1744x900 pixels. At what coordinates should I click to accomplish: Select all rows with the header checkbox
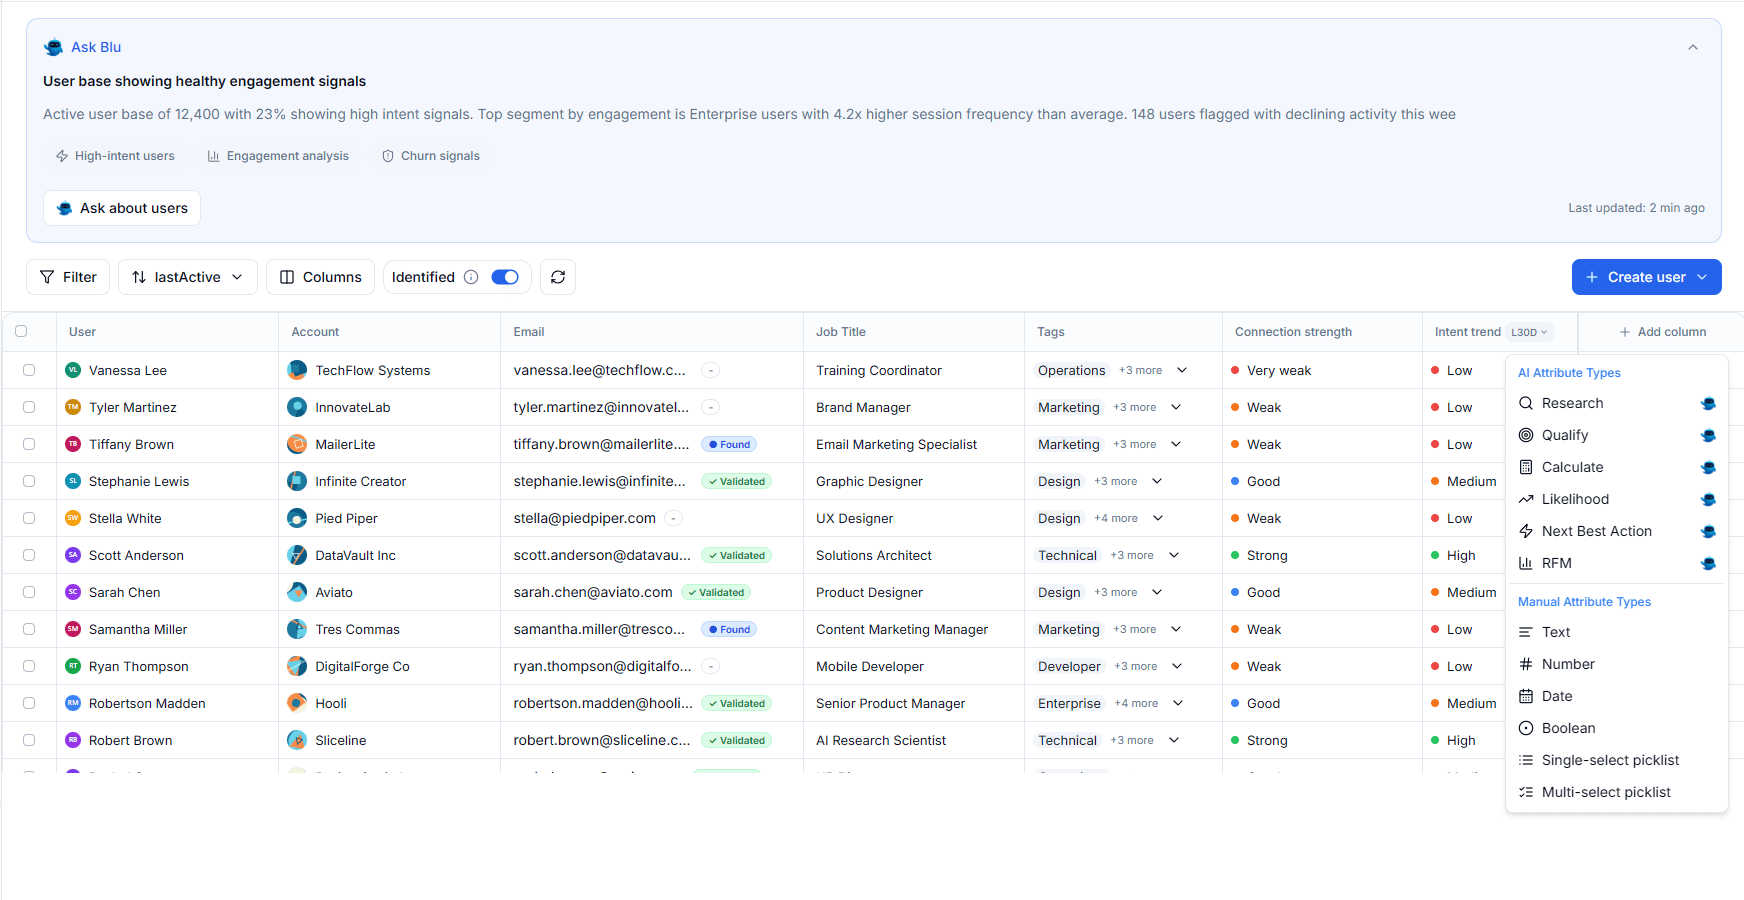tap(21, 331)
